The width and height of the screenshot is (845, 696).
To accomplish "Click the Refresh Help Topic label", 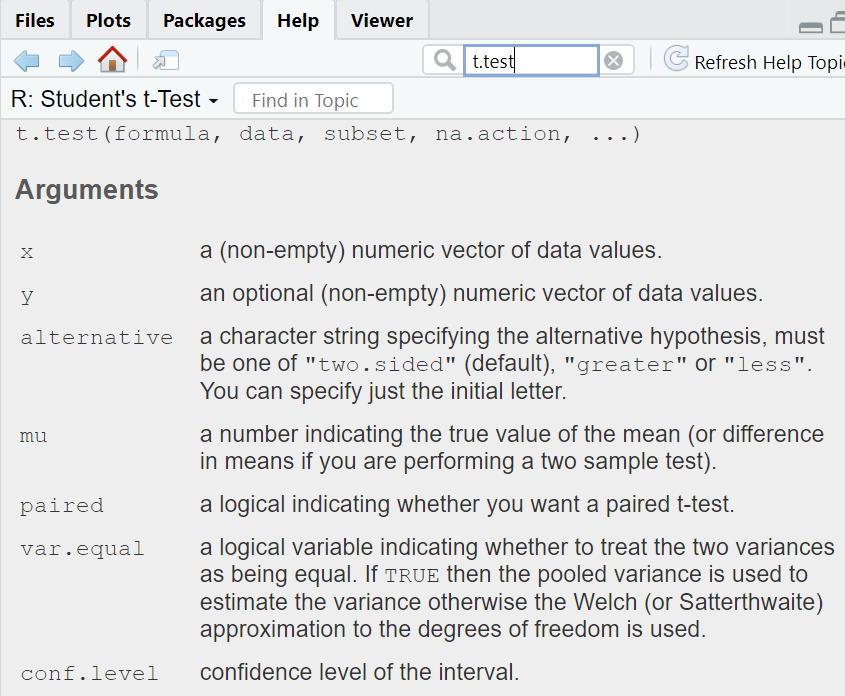I will point(770,62).
